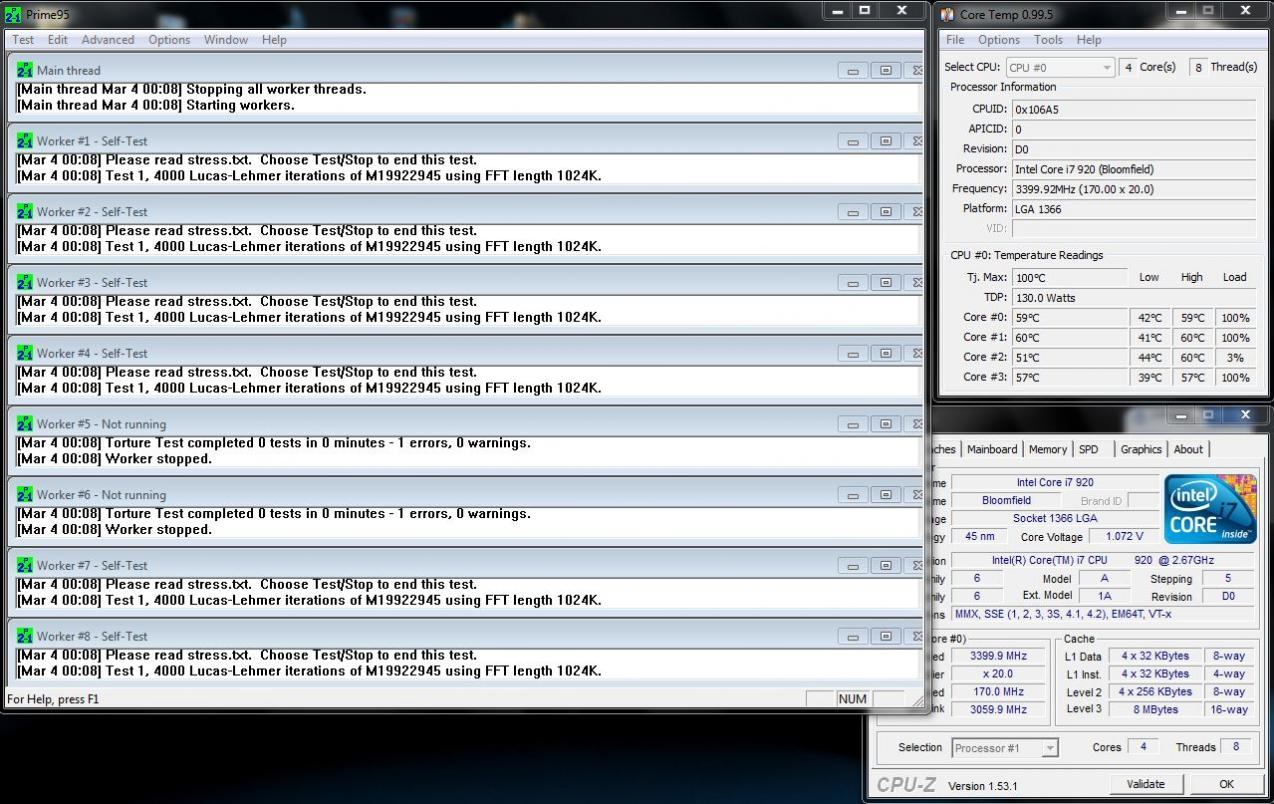Click the TDP value 130.0 Watts
The height and width of the screenshot is (804, 1274).
tap(1133, 297)
